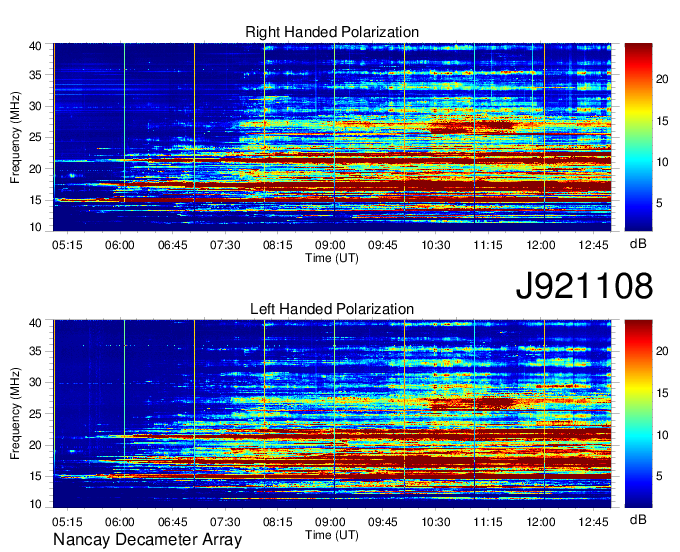
Task: Click 25 MHz tick of left-handed plot
Action: (x=35, y=414)
